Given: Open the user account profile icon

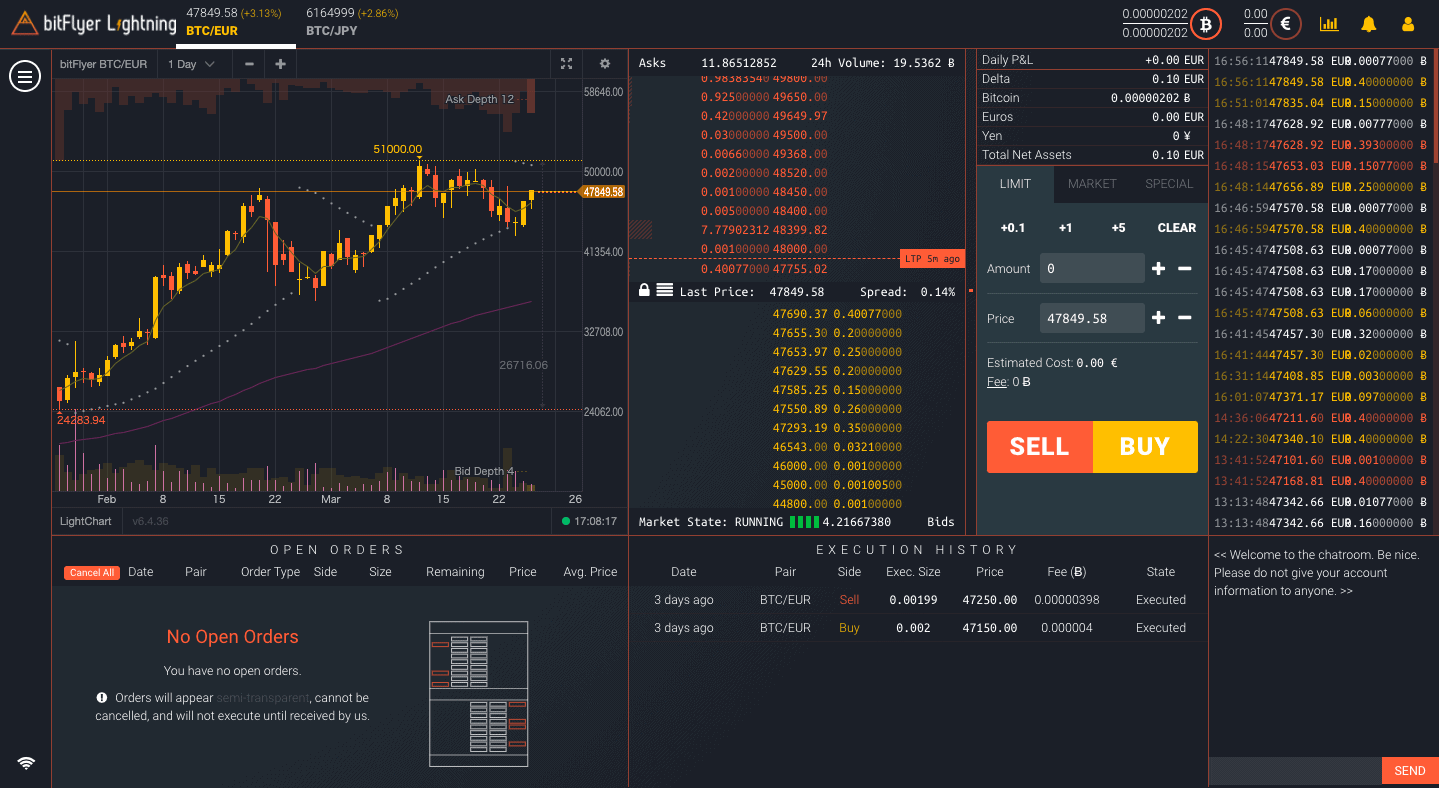Looking at the screenshot, I should [x=1409, y=24].
